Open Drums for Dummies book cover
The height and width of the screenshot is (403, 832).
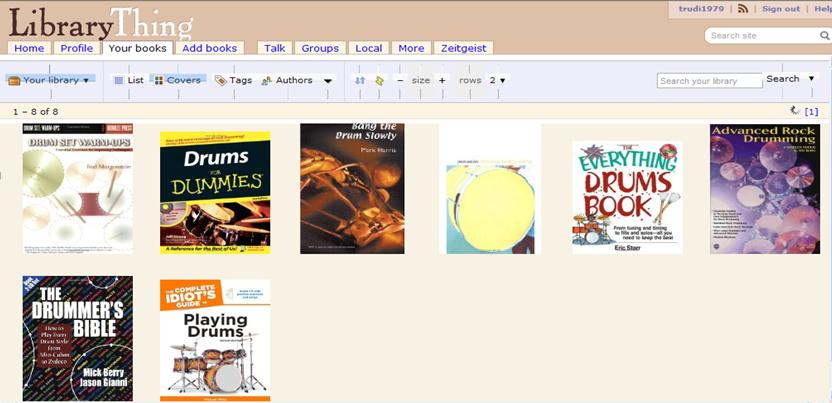point(215,192)
